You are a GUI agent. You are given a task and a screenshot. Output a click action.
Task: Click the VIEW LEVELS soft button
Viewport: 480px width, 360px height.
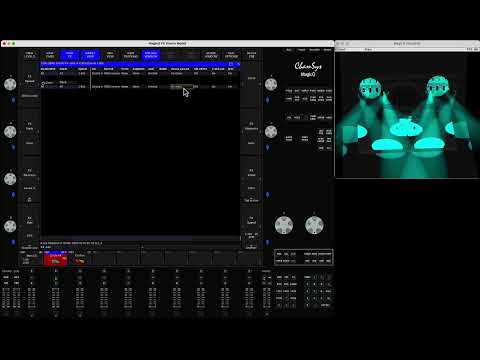[29, 55]
